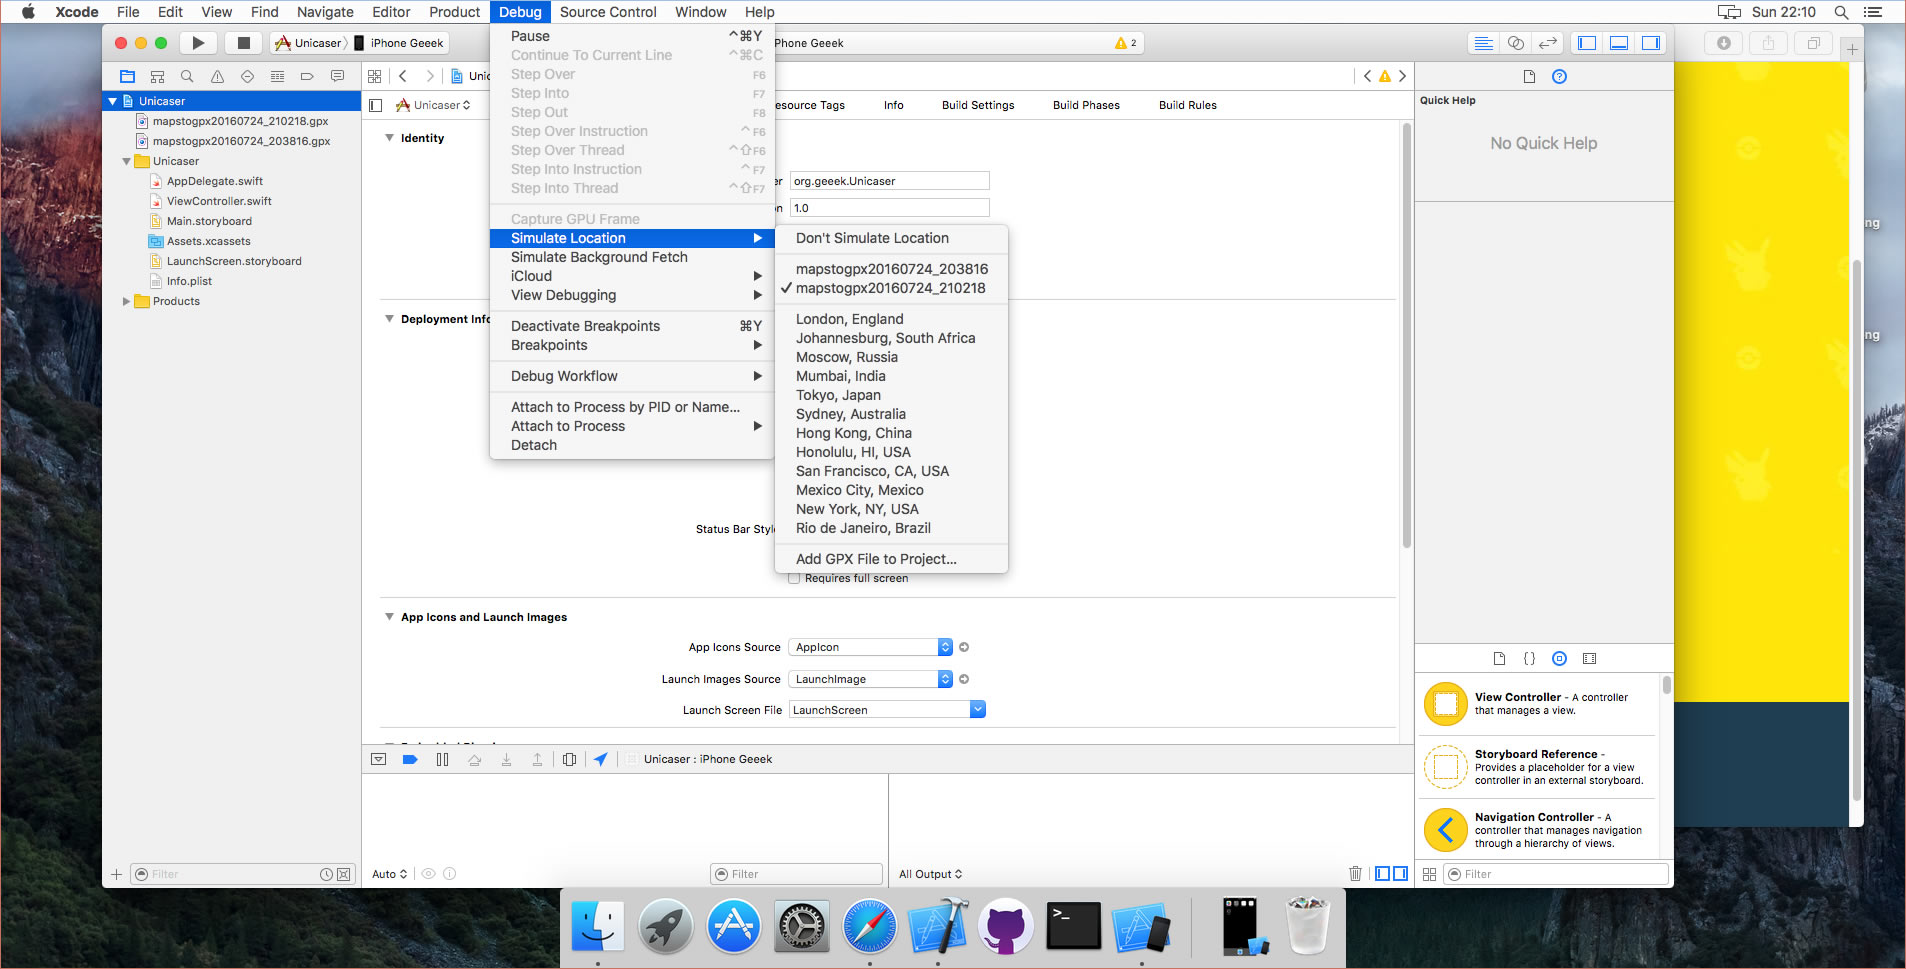The height and width of the screenshot is (969, 1906).
Task: Open the Launch Images Source dropdown
Action: tap(870, 679)
